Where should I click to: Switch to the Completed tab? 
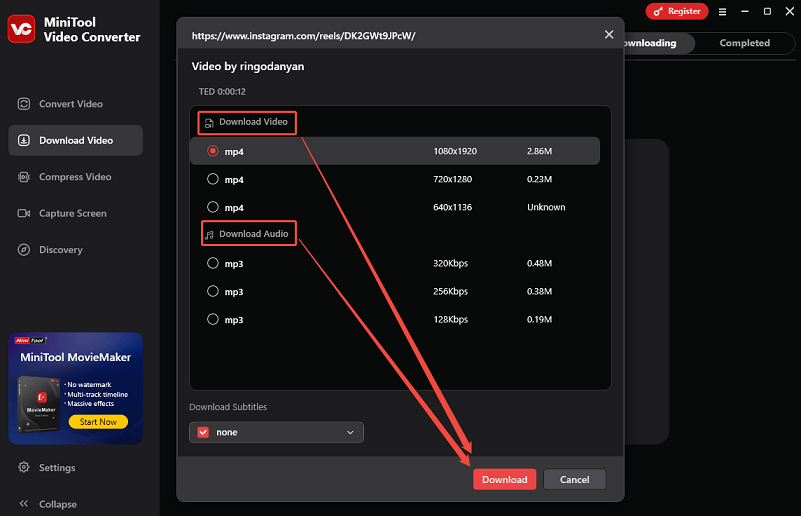point(744,43)
